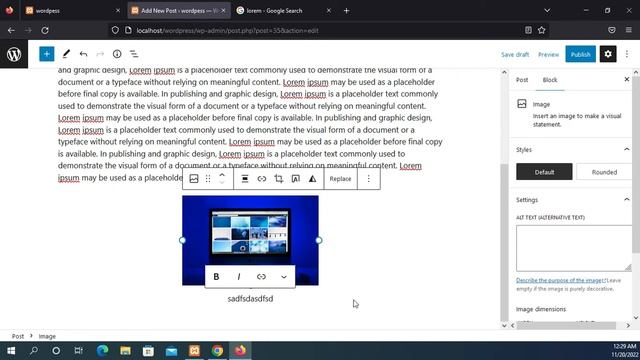Image resolution: width=640 pixels, height=360 pixels.
Task: Select the Tools pencil icon
Action: pos(66,54)
